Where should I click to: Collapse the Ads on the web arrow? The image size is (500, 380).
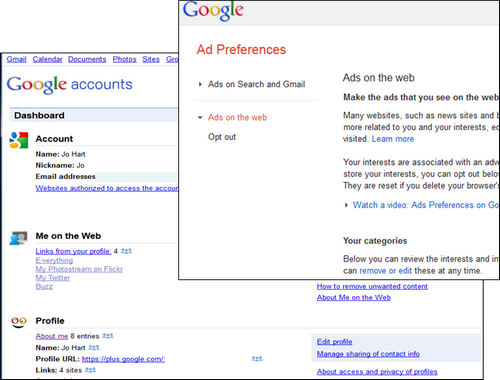pos(200,117)
